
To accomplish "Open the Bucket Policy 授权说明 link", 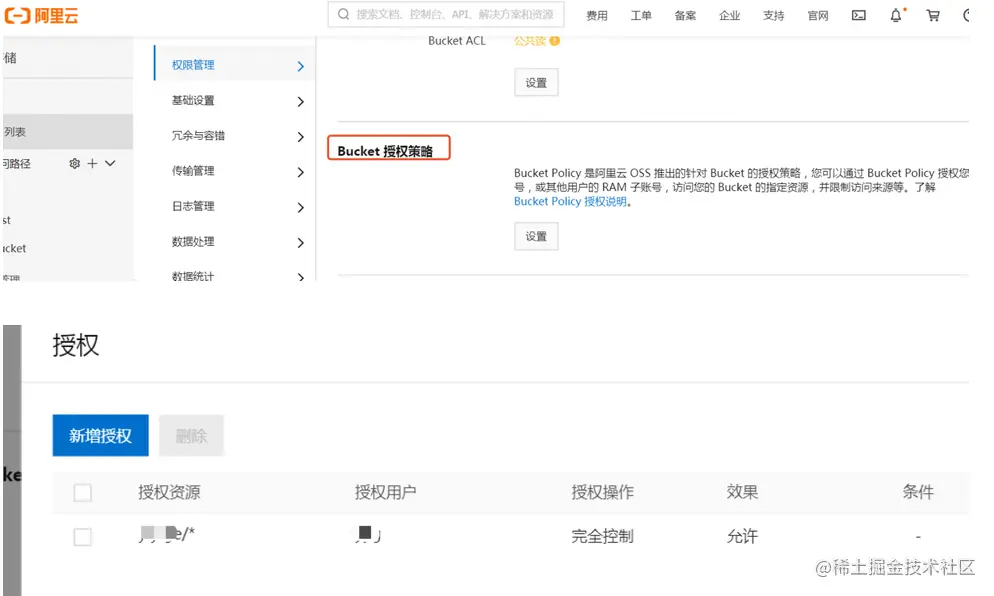I will 571,201.
